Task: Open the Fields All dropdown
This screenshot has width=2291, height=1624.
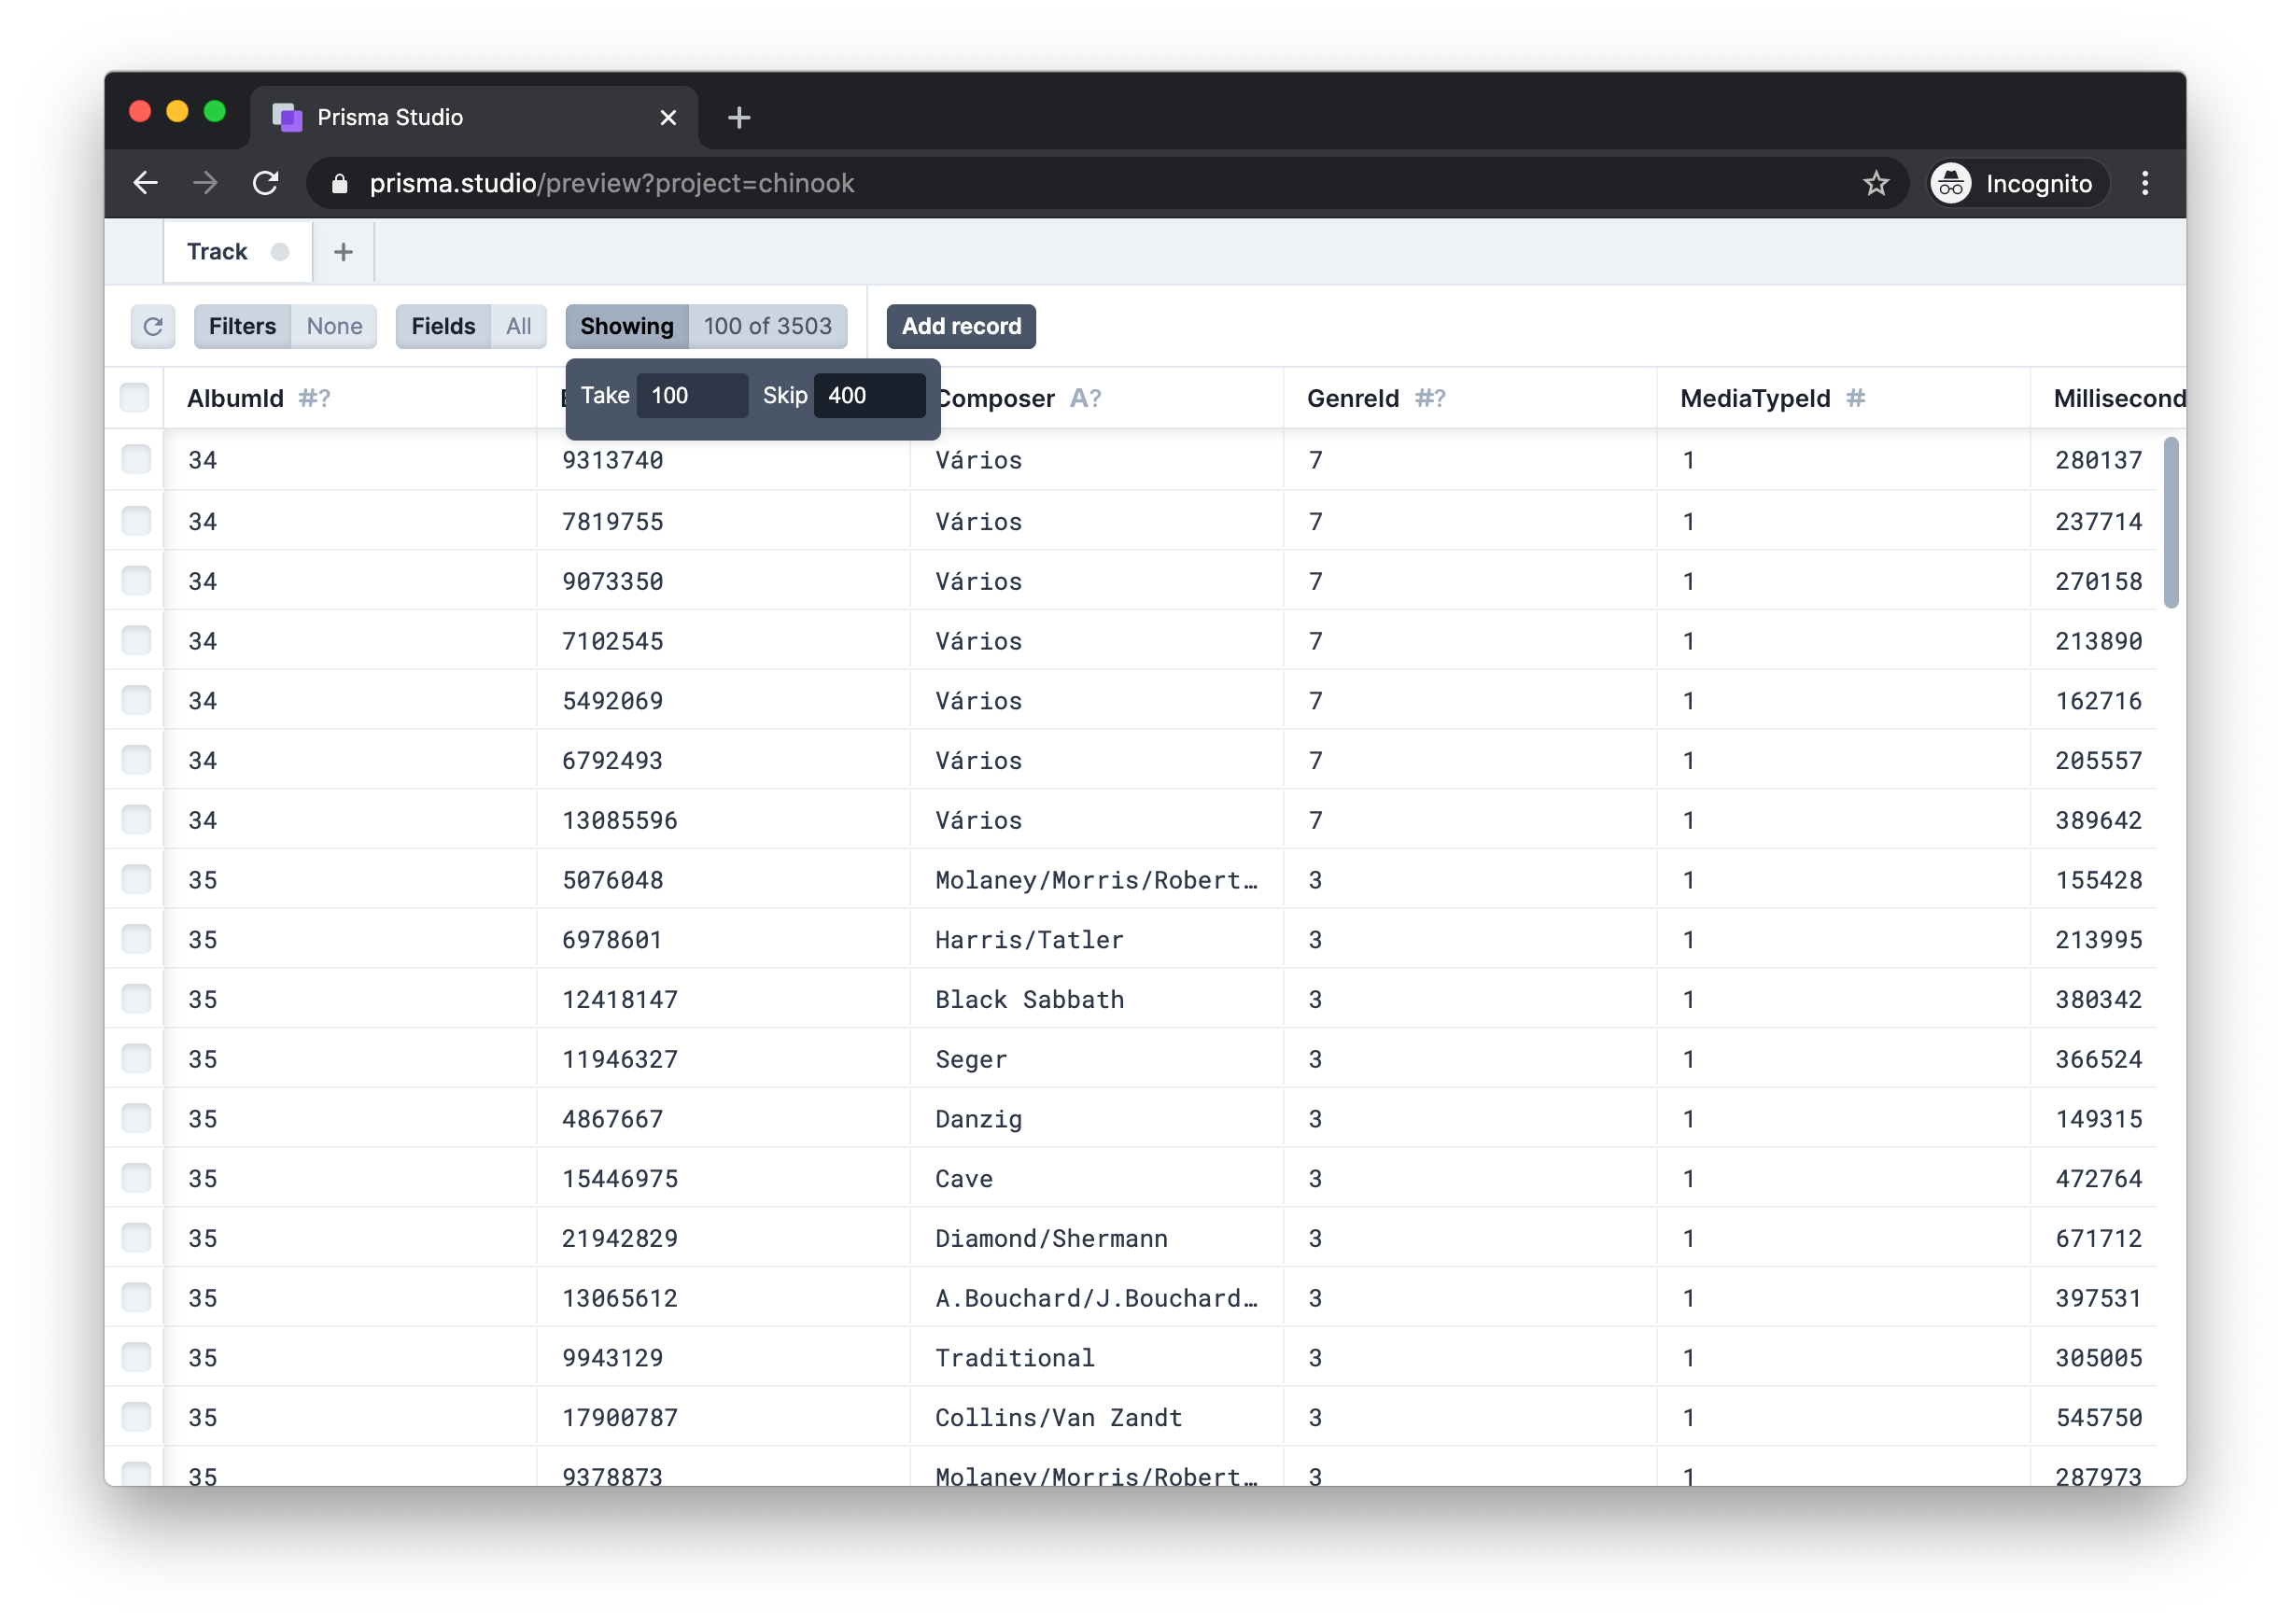Action: (x=471, y=326)
